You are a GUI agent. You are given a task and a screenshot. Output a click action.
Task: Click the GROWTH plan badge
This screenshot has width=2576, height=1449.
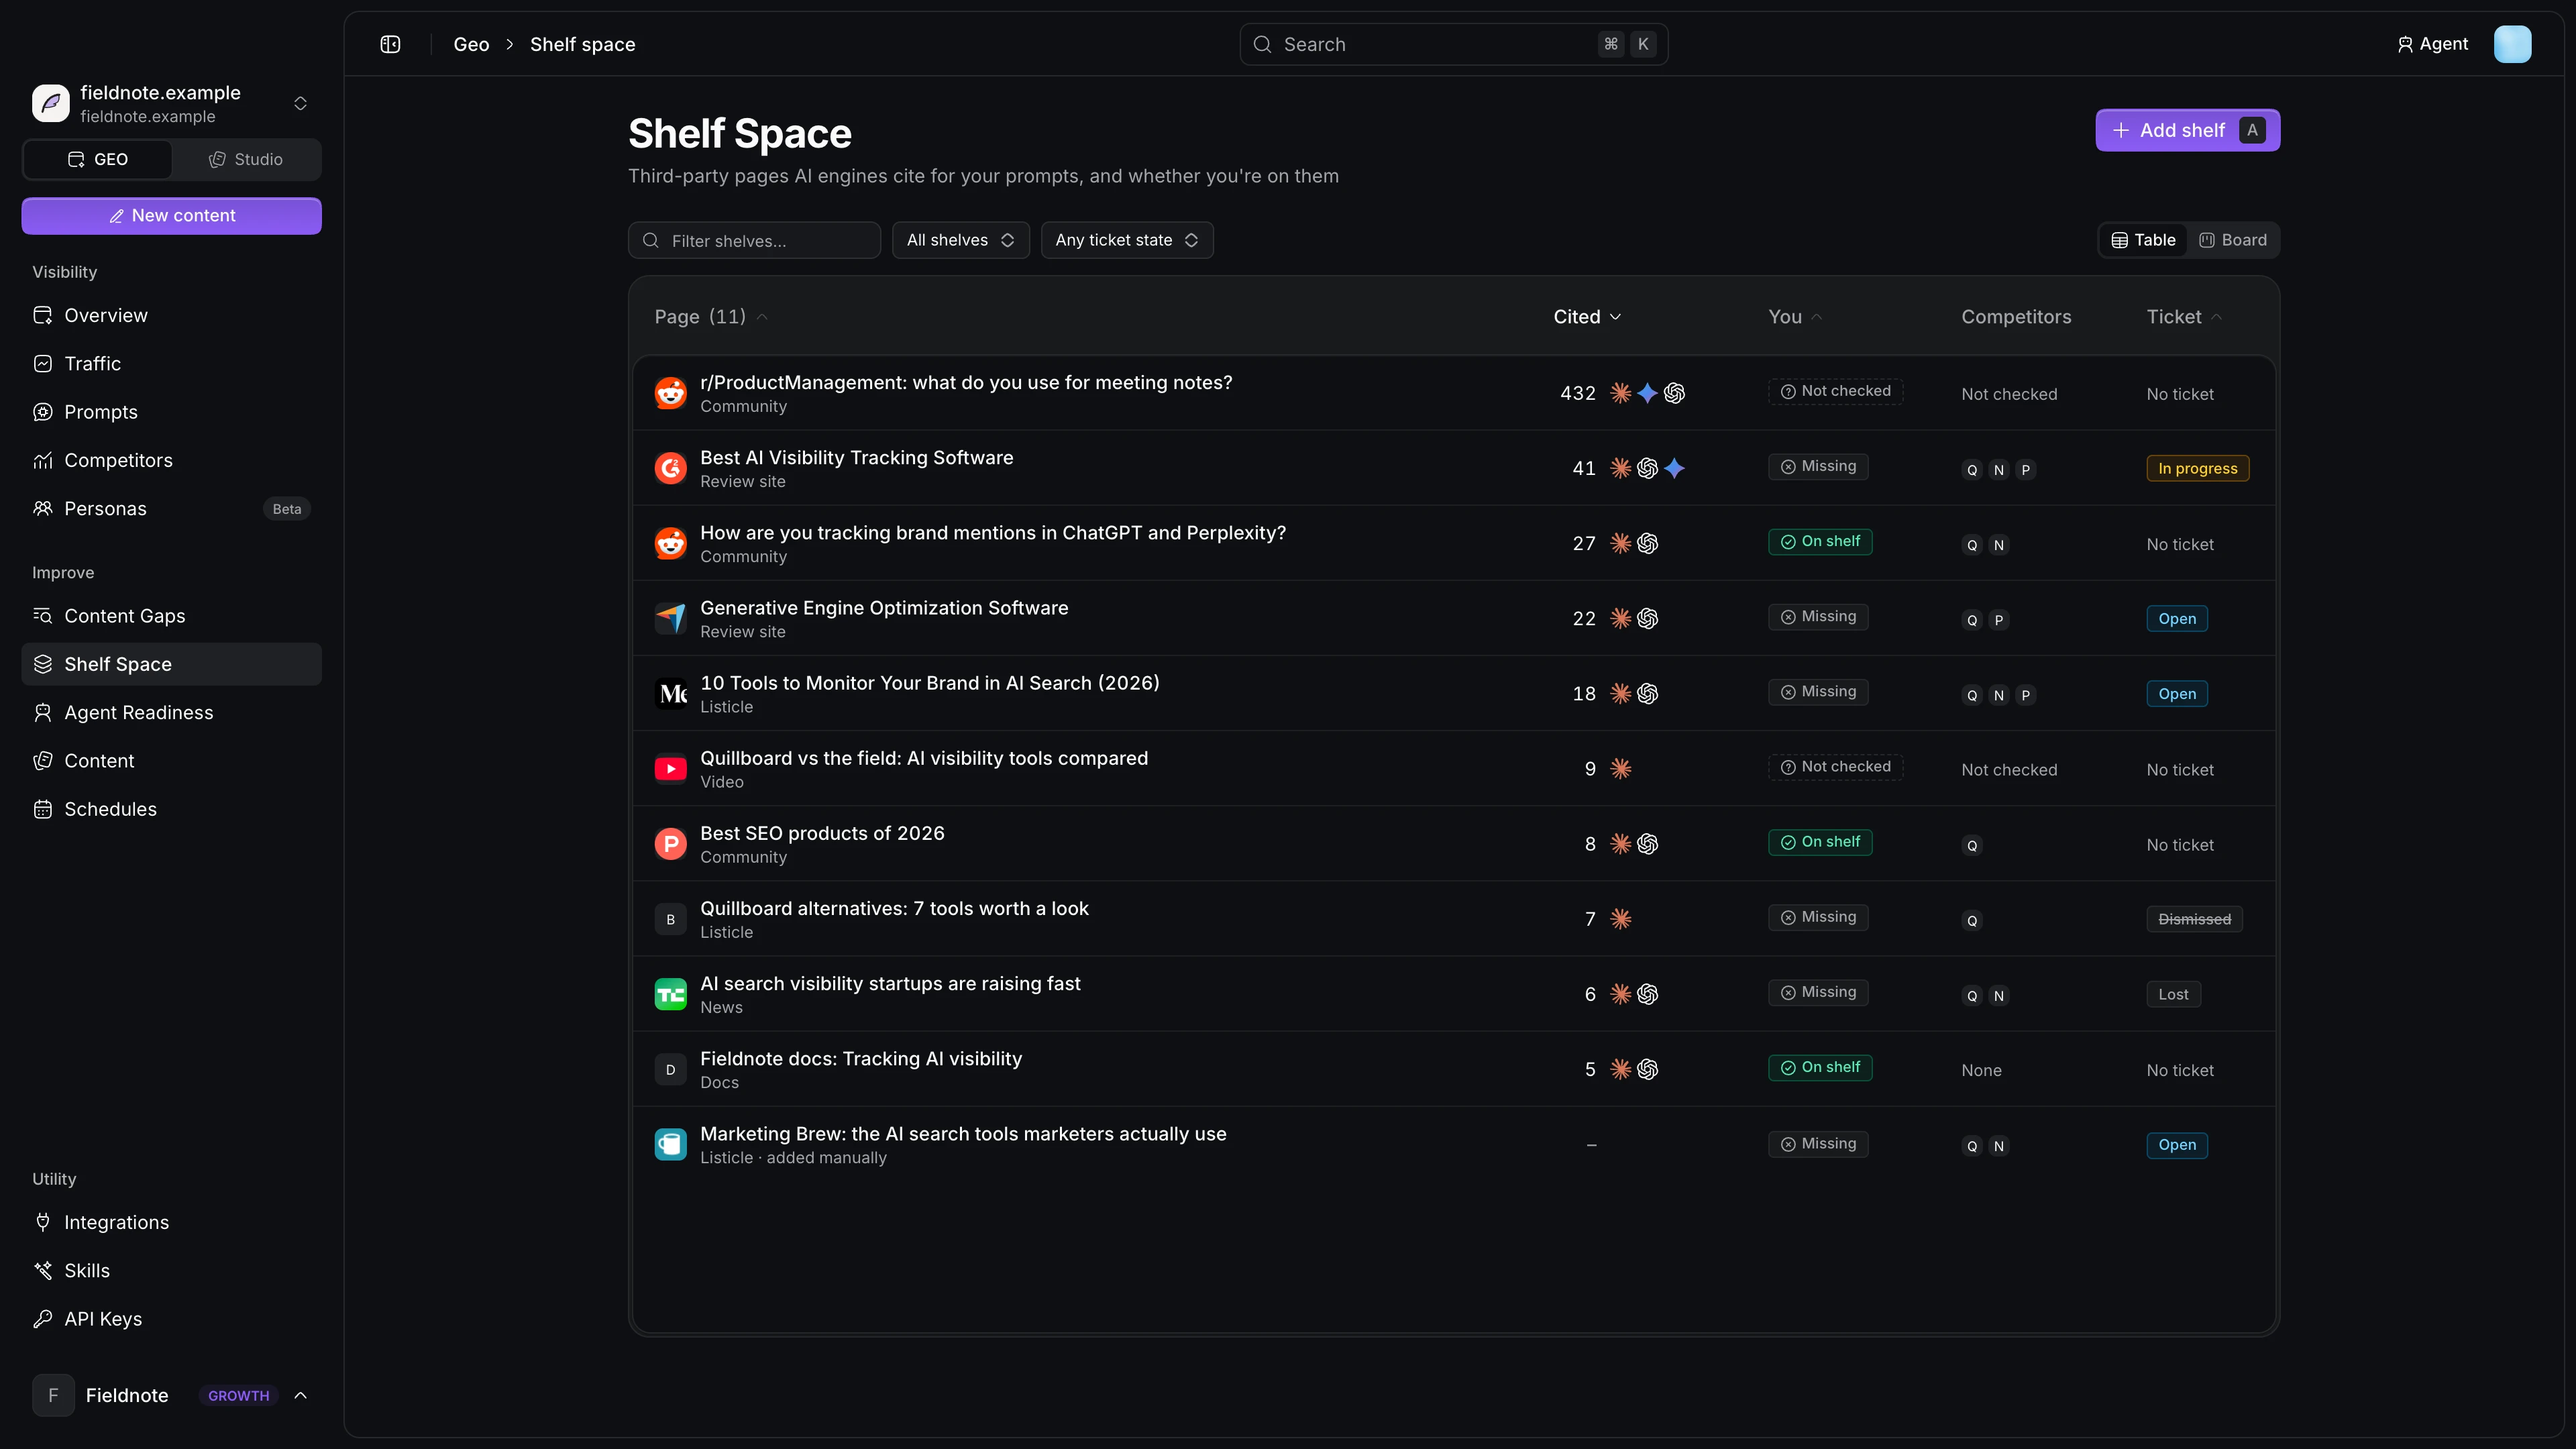click(238, 1395)
